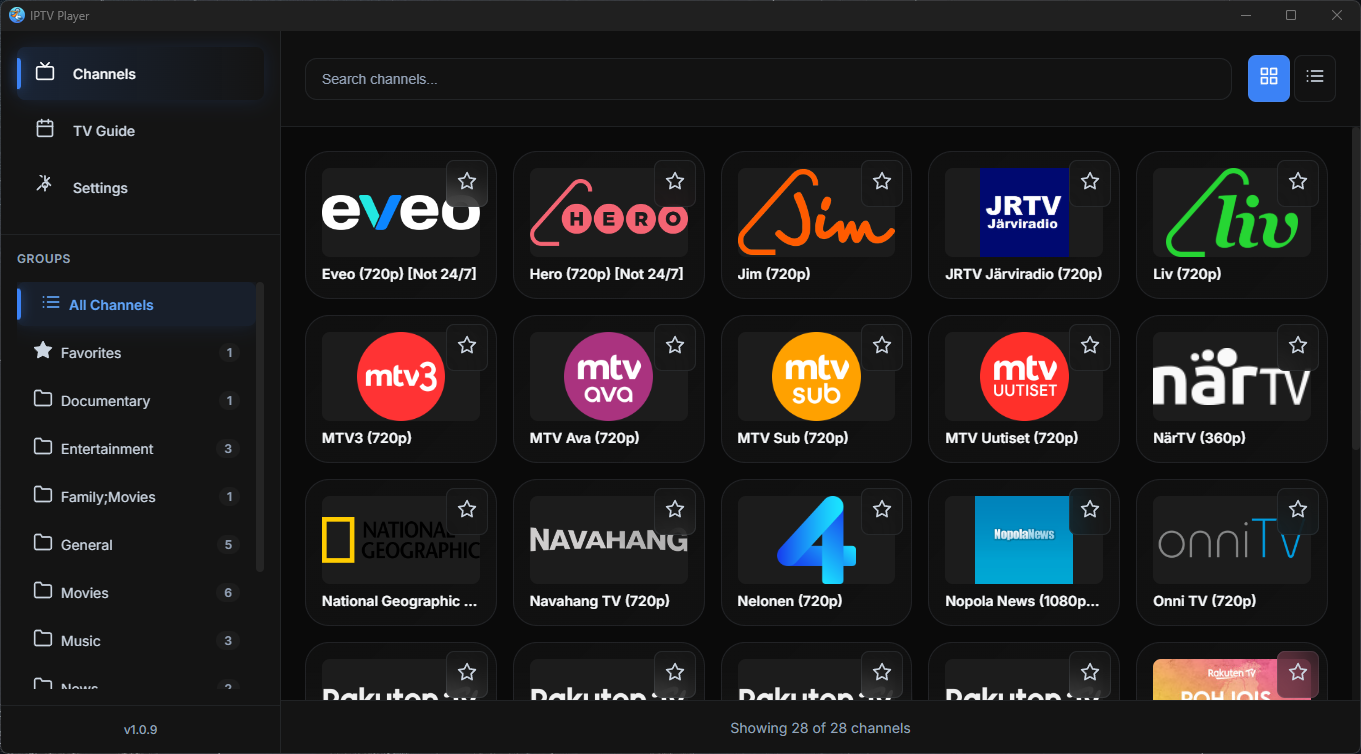Click the search channels input field
Screen dimensions: 1361x754
[x=768, y=78]
